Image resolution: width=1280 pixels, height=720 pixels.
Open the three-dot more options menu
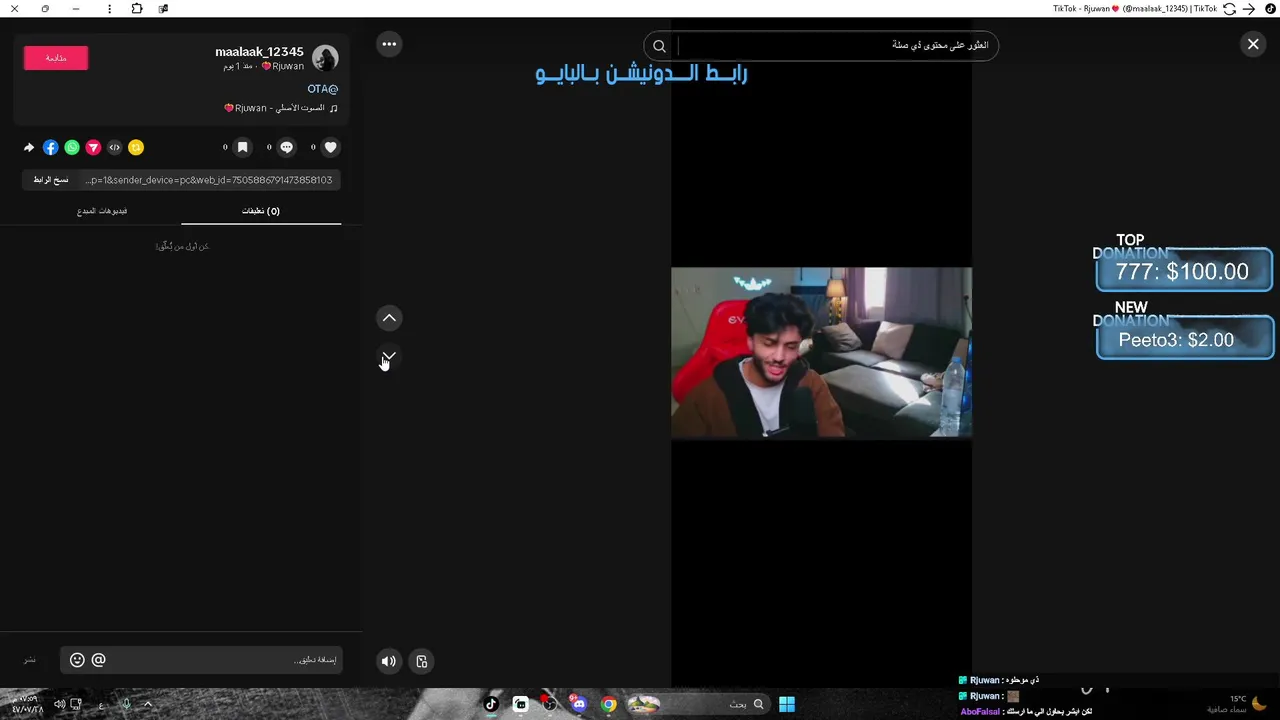[x=389, y=44]
